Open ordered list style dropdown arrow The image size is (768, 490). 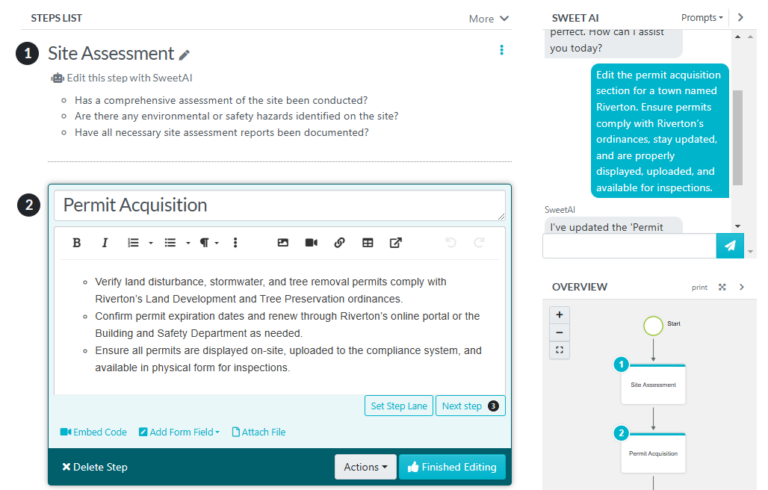click(150, 243)
